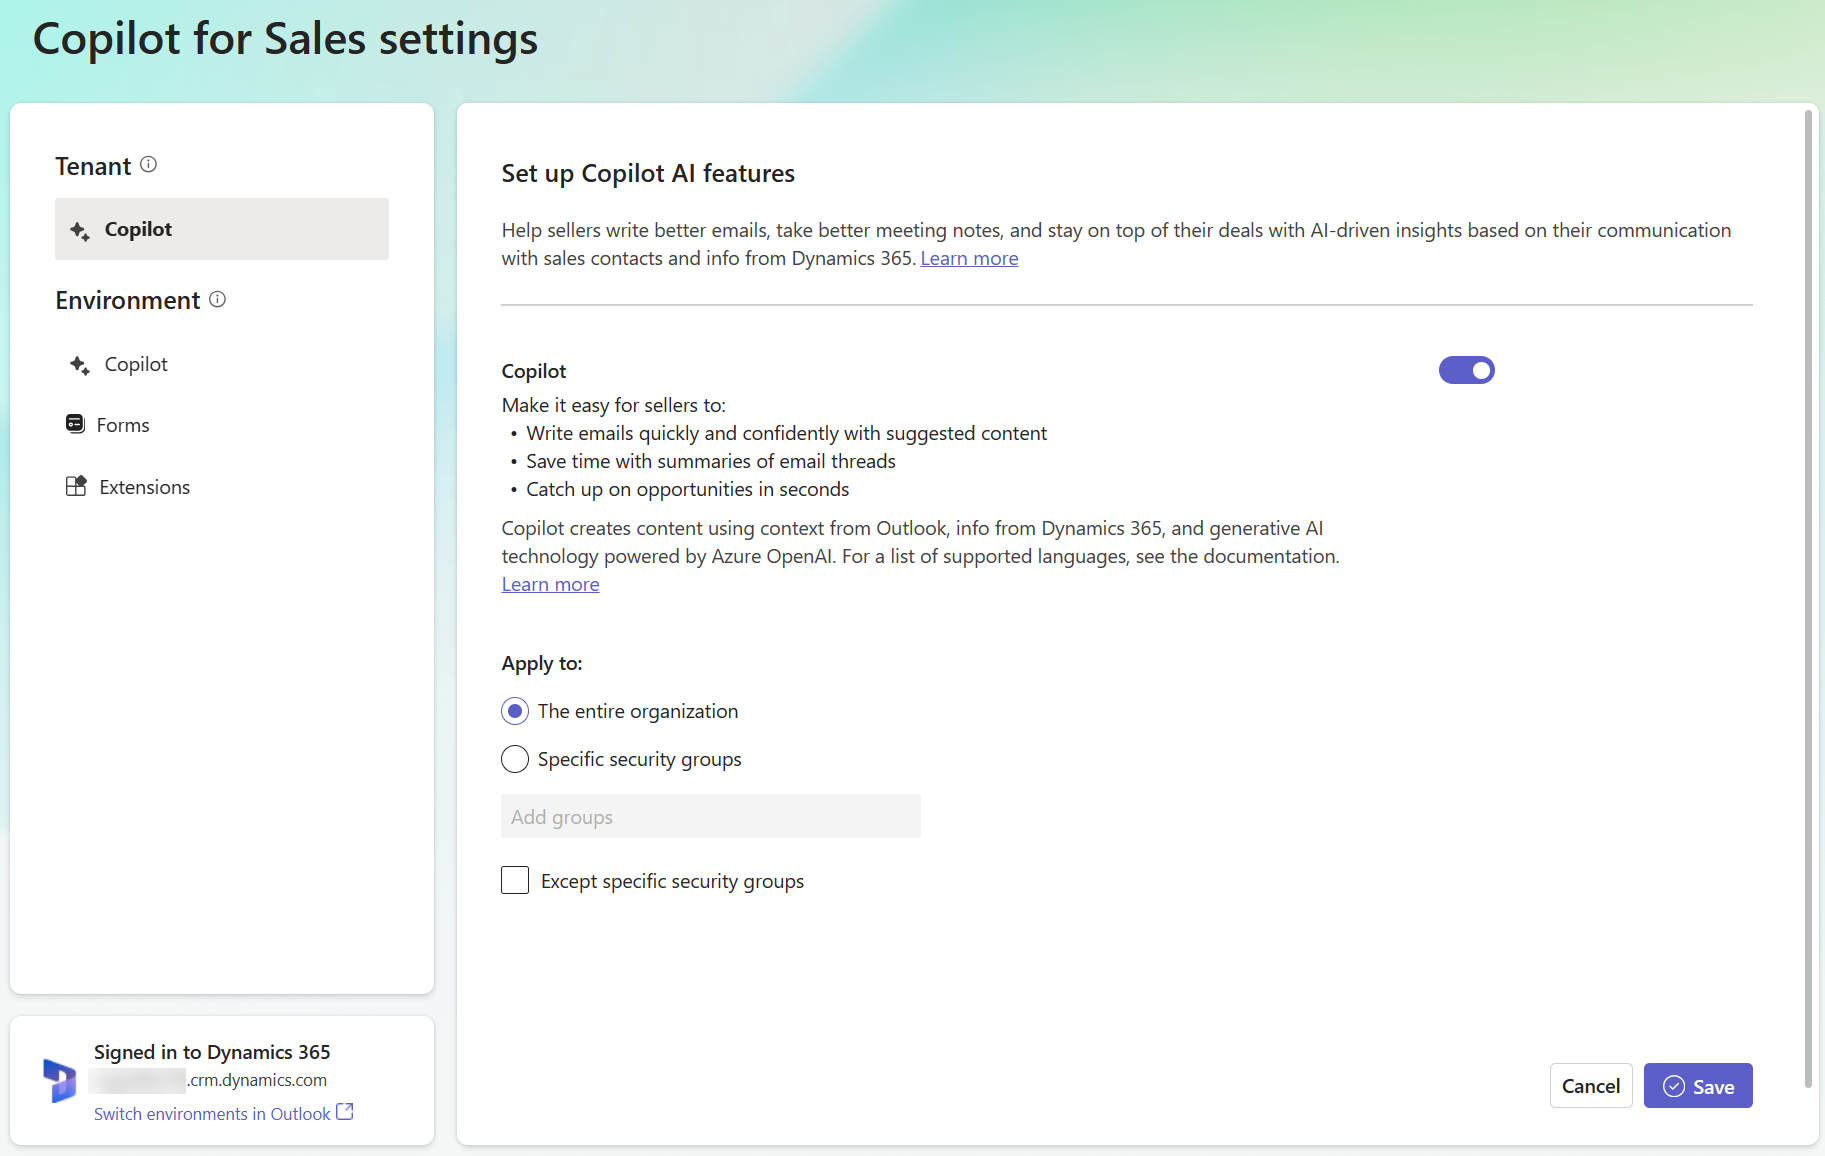Click the Environment info icon

(x=217, y=299)
